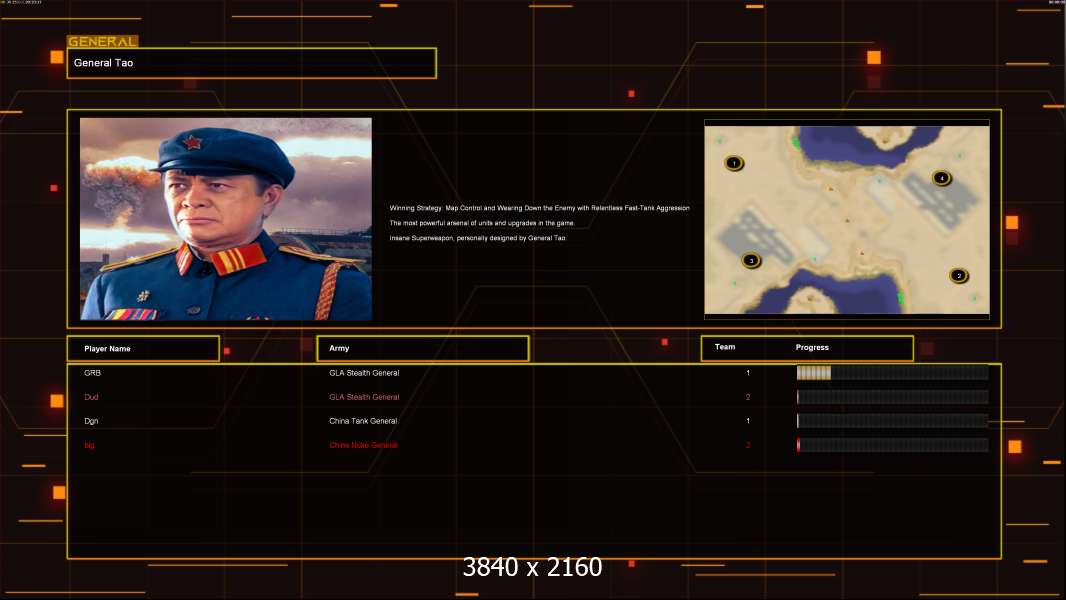
Task: Click start position marker 1 on minimap
Action: pyautogui.click(x=734, y=163)
